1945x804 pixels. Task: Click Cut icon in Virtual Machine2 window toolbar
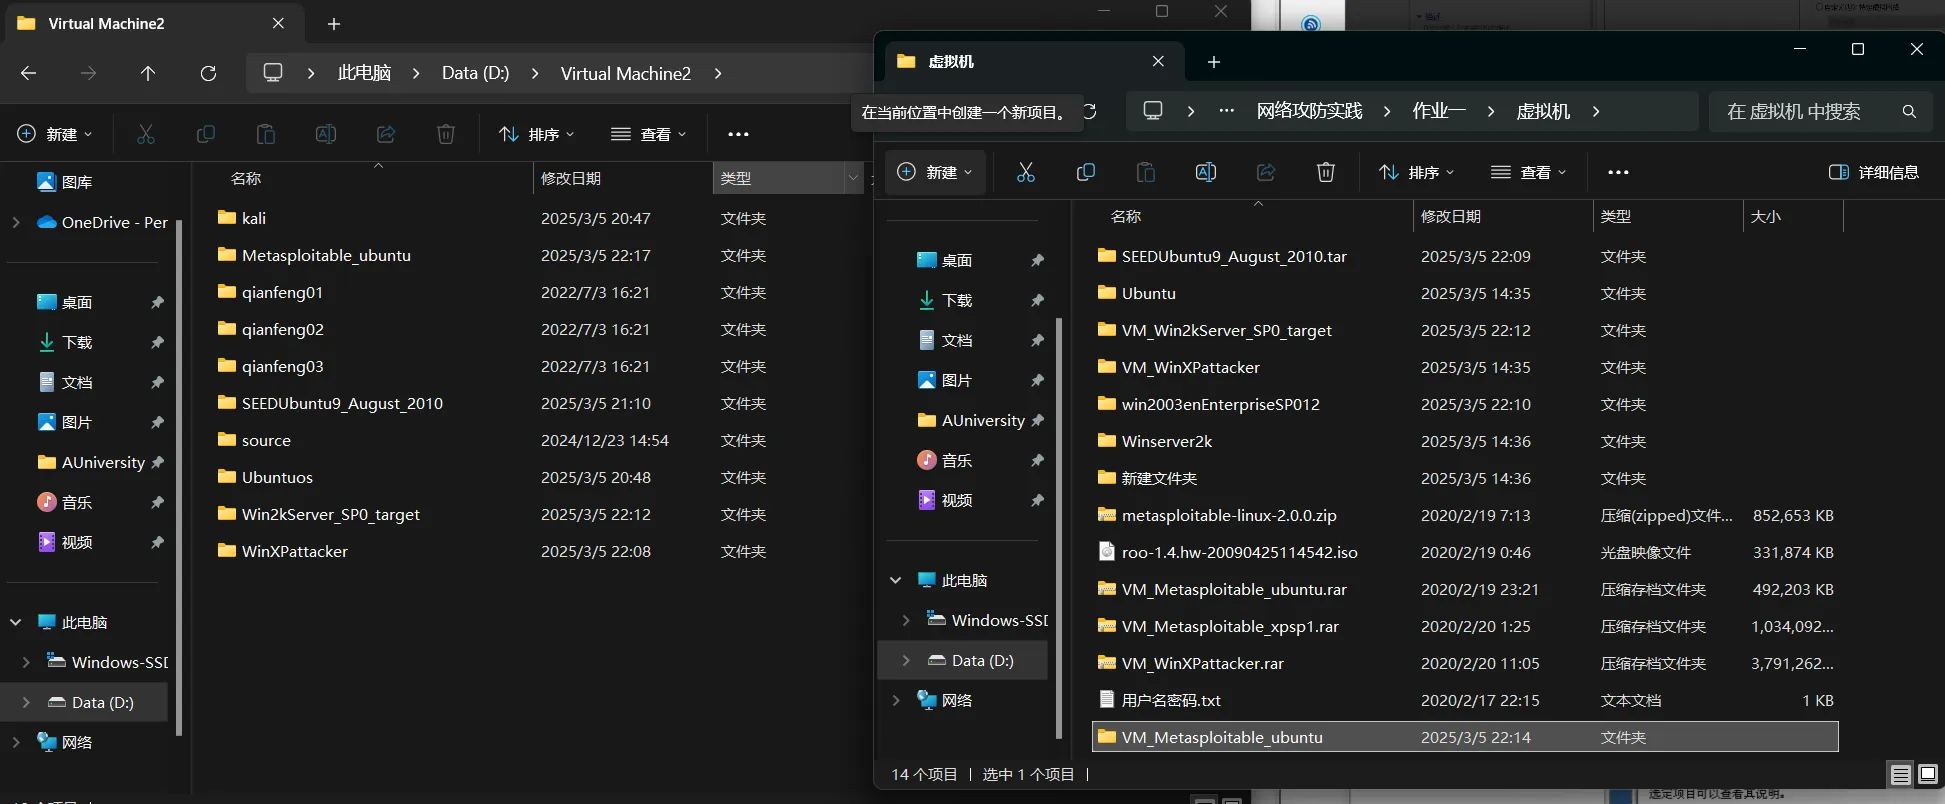click(x=145, y=134)
